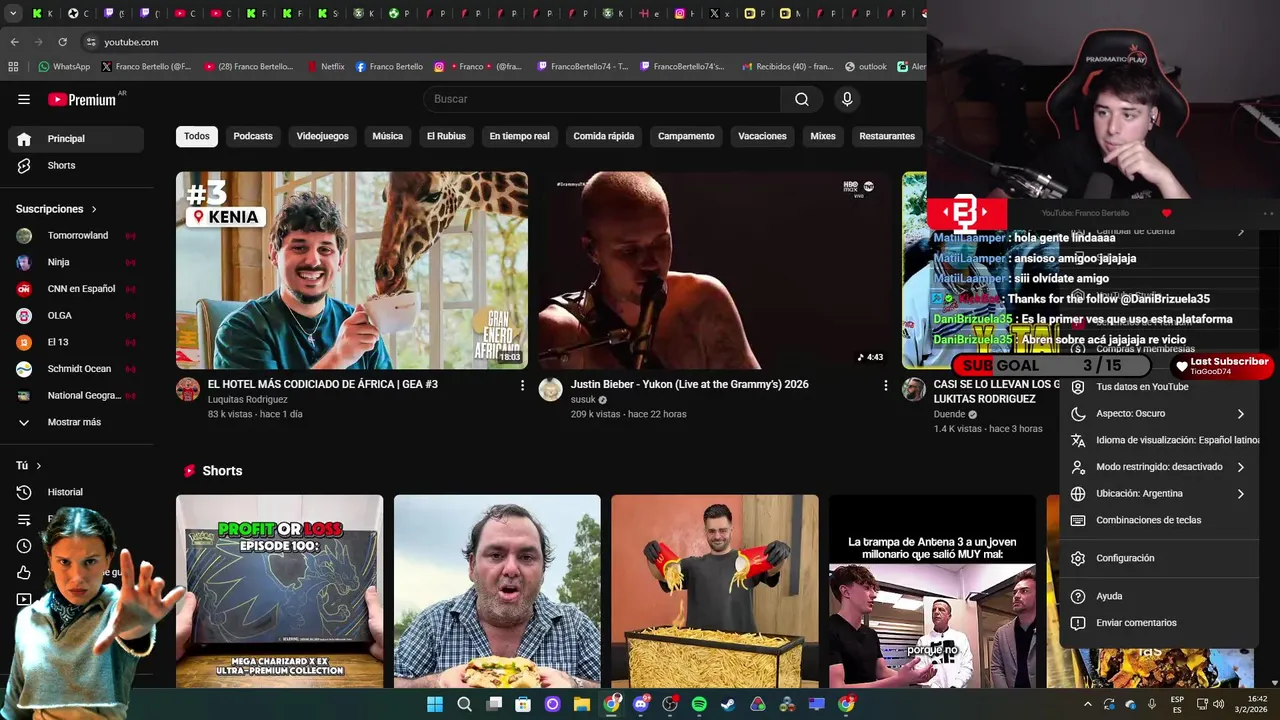The height and width of the screenshot is (720, 1280).
Task: Click the magnifier search button
Action: (x=802, y=99)
